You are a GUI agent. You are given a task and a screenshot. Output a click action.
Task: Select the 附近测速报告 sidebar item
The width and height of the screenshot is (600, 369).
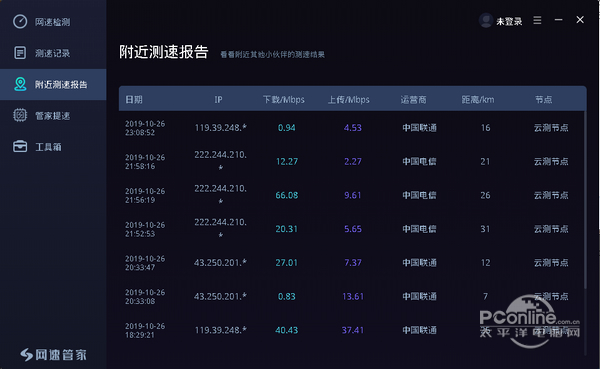pyautogui.click(x=53, y=85)
